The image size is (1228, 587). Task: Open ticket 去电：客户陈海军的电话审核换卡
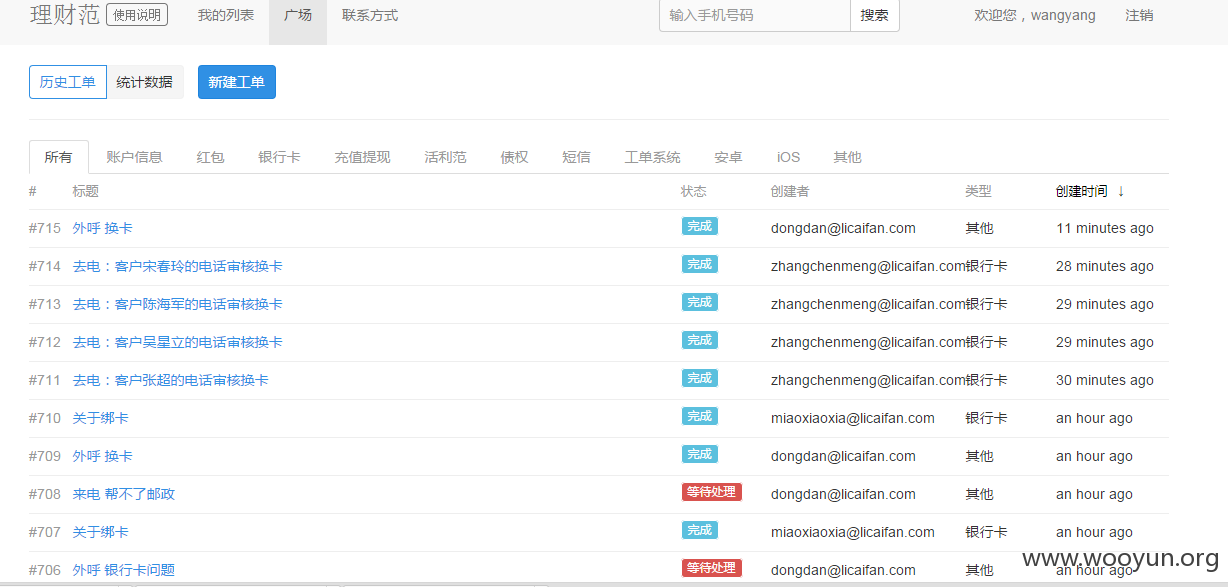[x=177, y=304]
